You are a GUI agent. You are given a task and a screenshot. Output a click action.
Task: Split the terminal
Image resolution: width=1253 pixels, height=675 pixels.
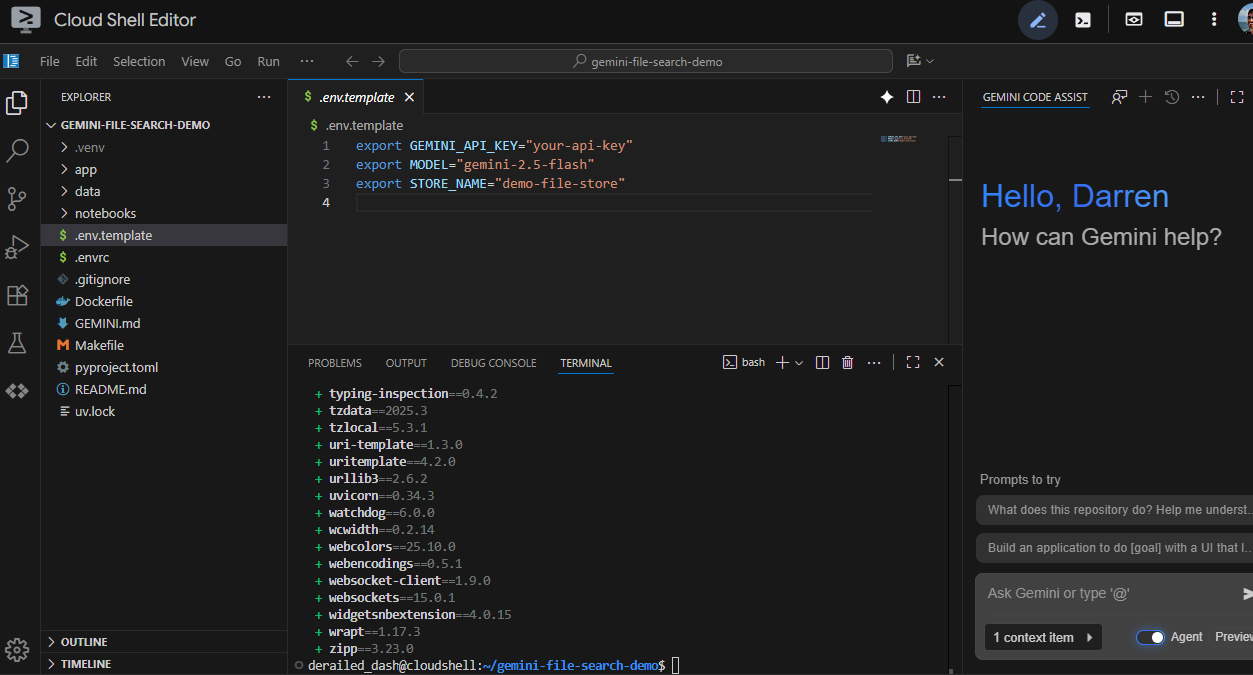click(x=821, y=362)
